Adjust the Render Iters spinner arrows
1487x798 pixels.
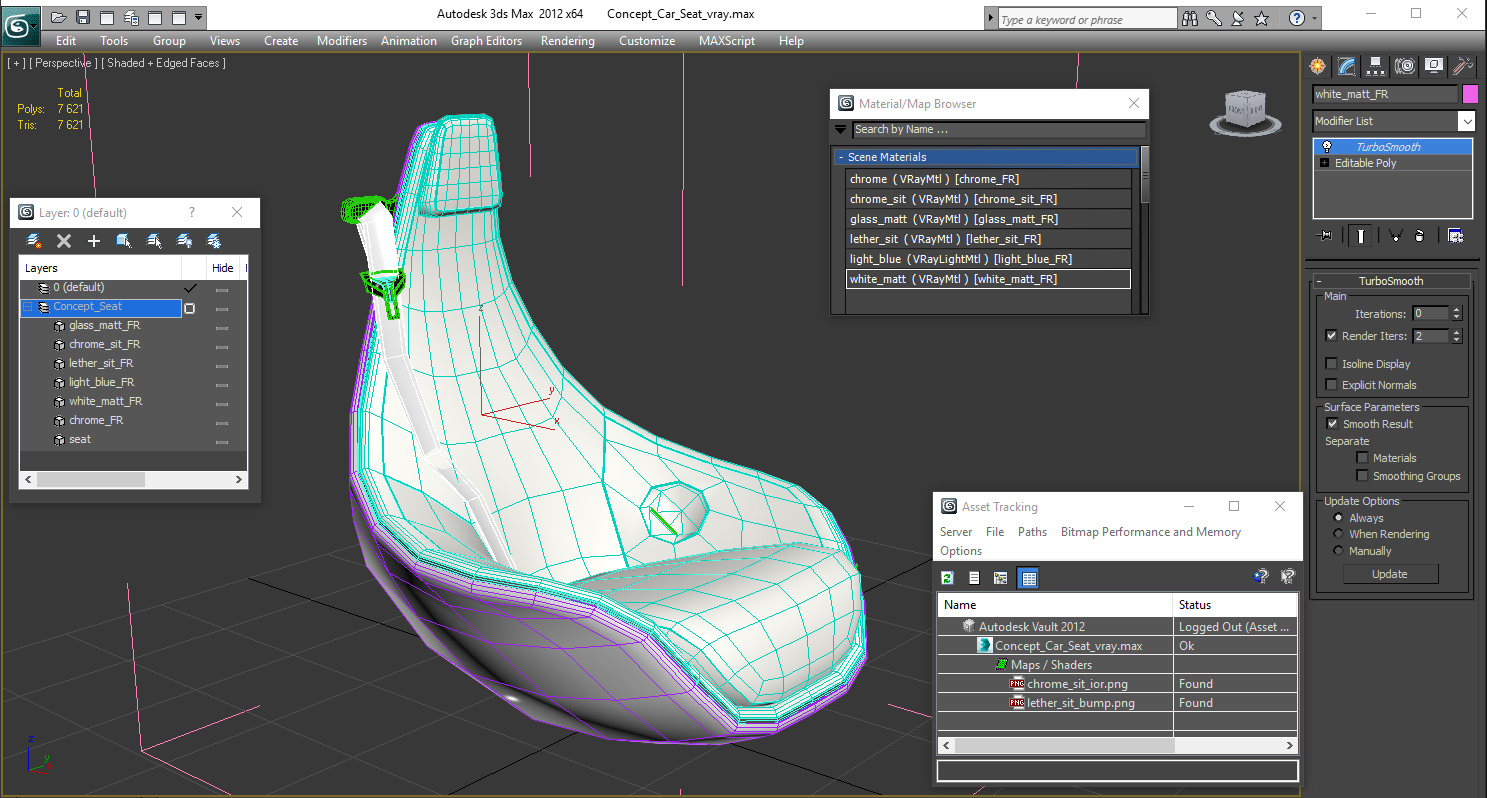point(1456,336)
